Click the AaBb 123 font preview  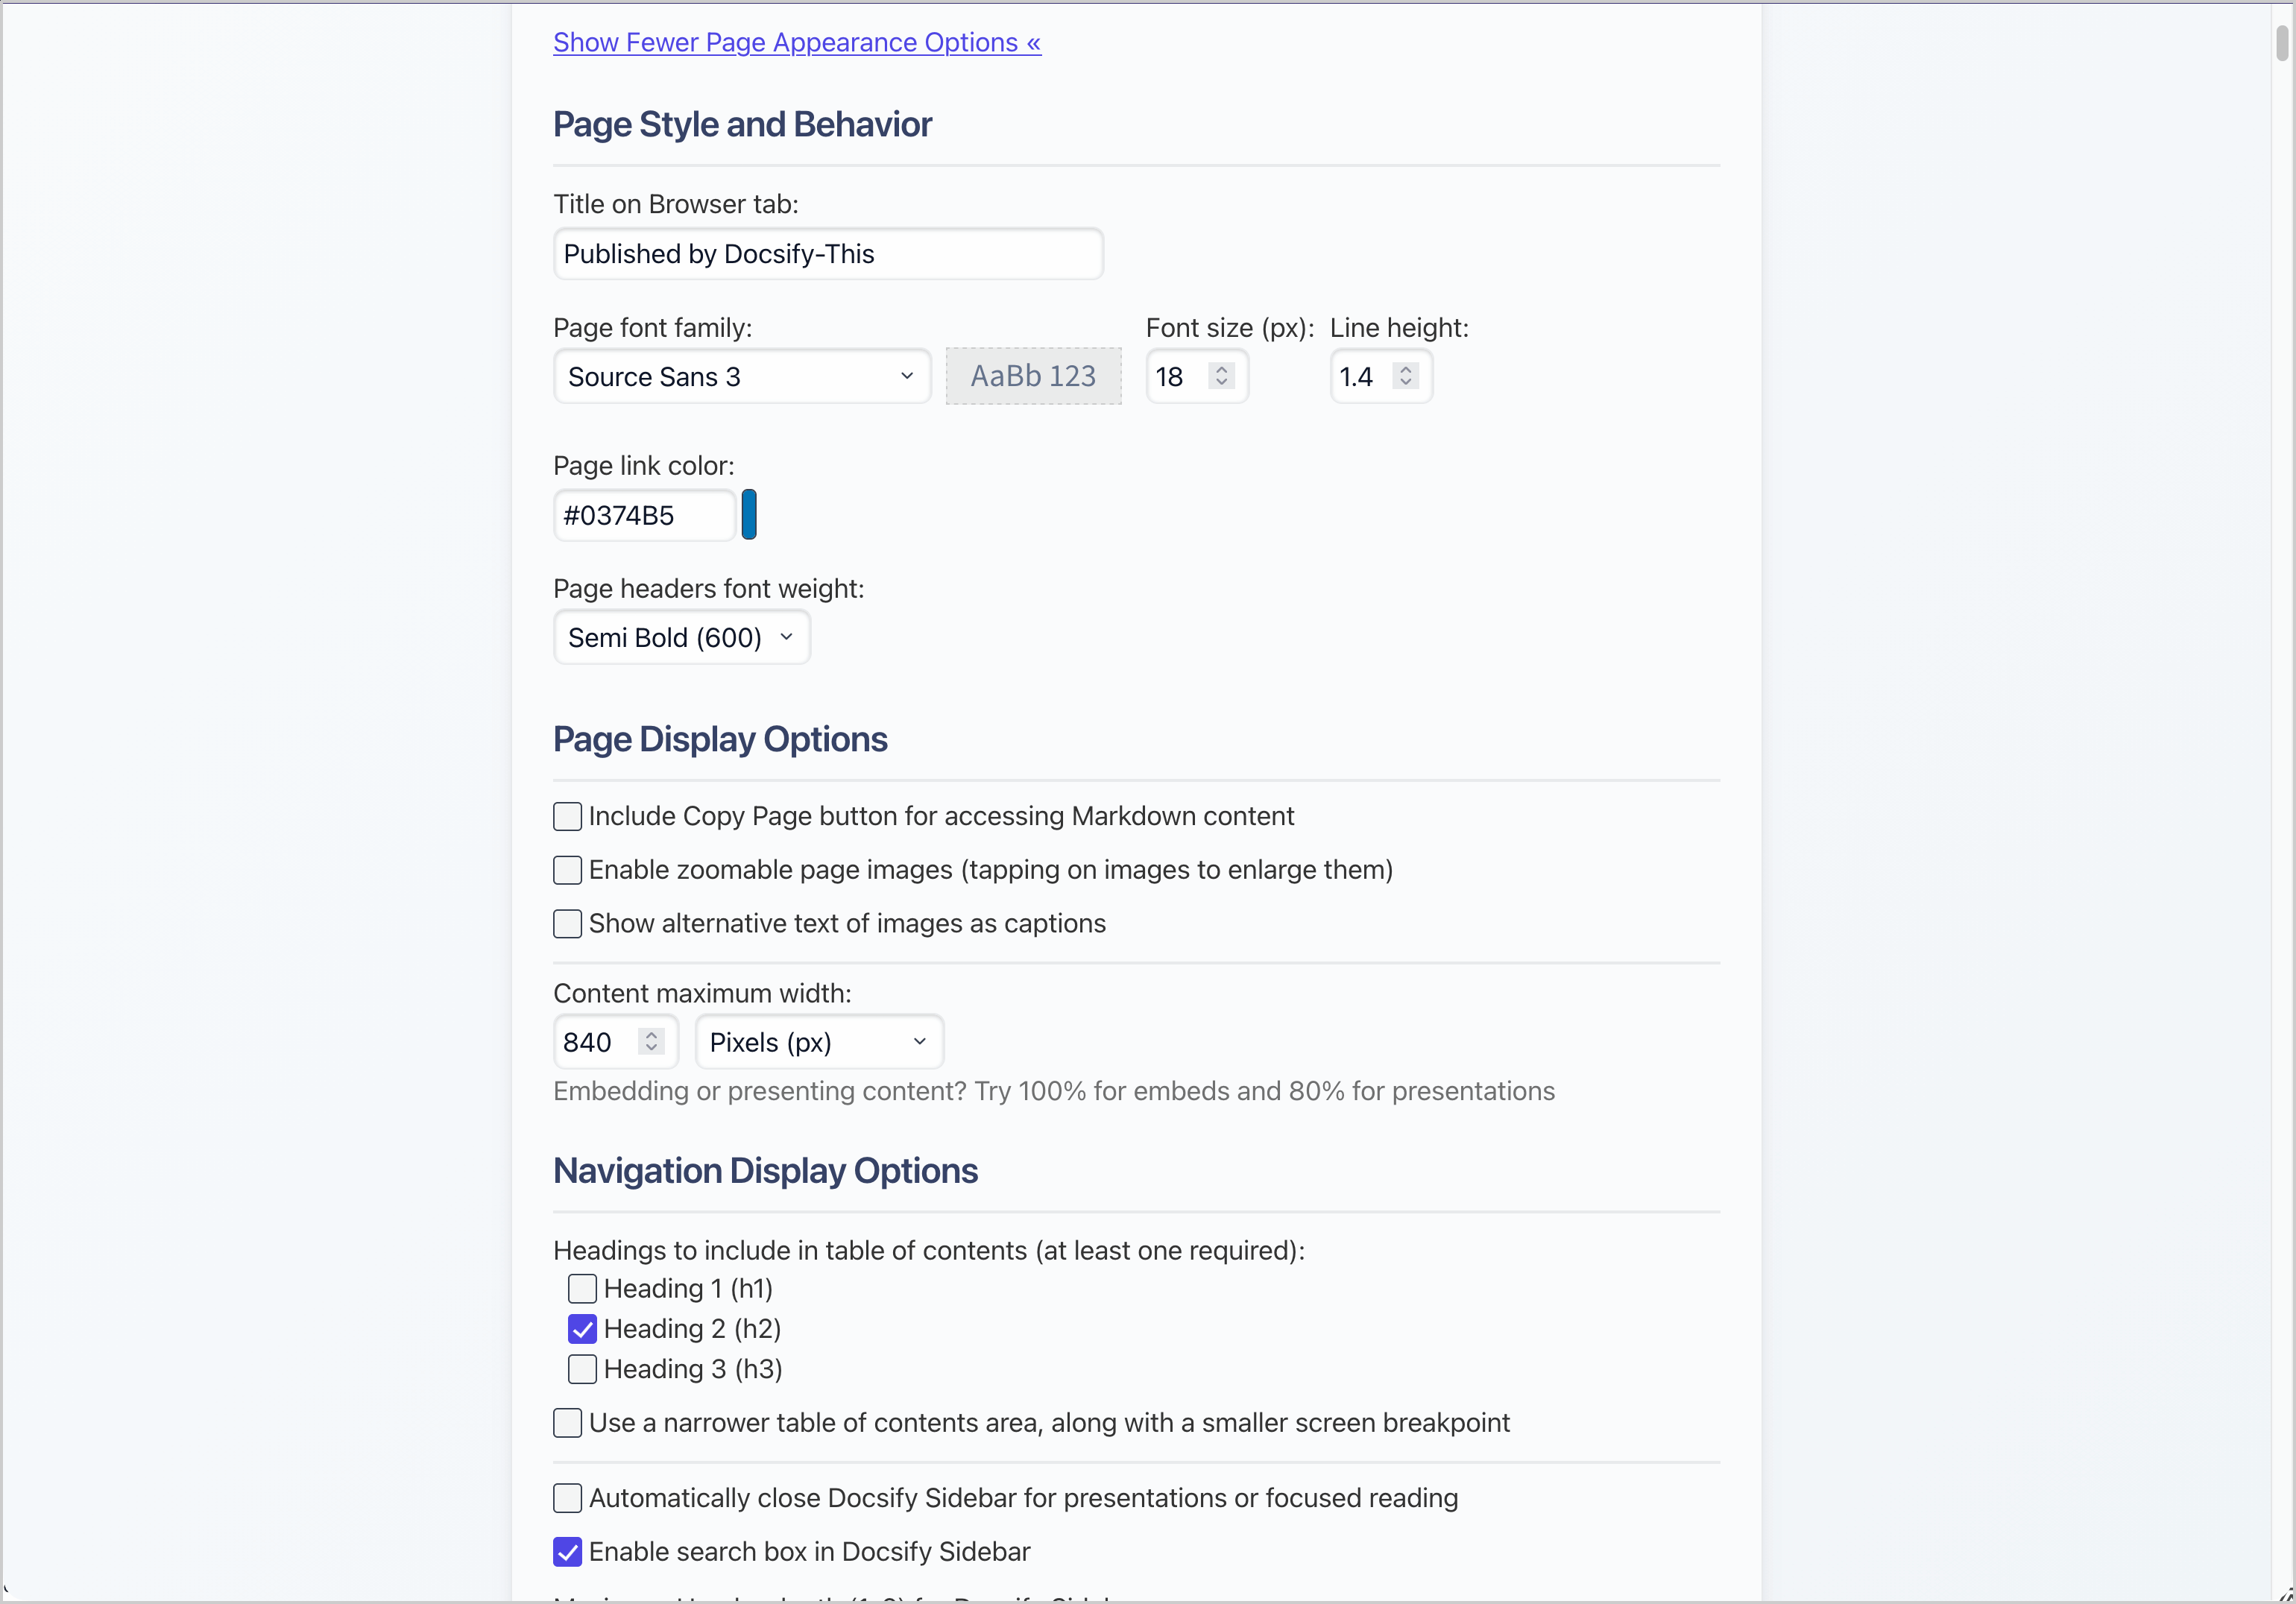point(1032,376)
